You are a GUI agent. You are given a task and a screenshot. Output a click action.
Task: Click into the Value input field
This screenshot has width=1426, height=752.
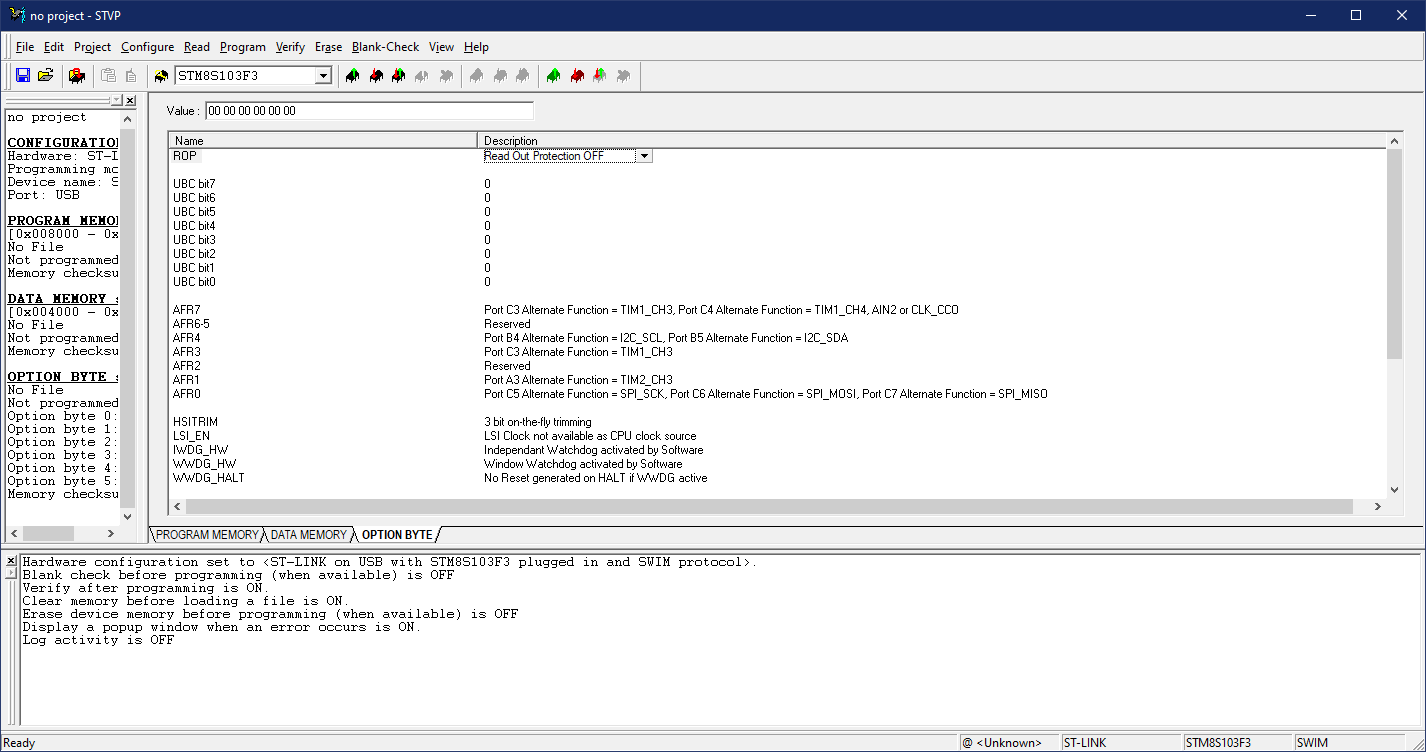point(369,111)
